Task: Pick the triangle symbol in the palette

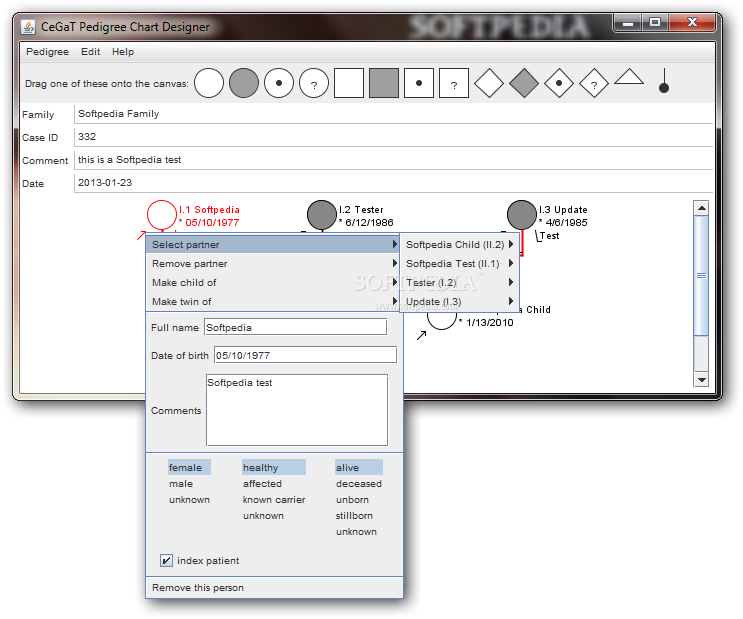Action: [x=629, y=77]
